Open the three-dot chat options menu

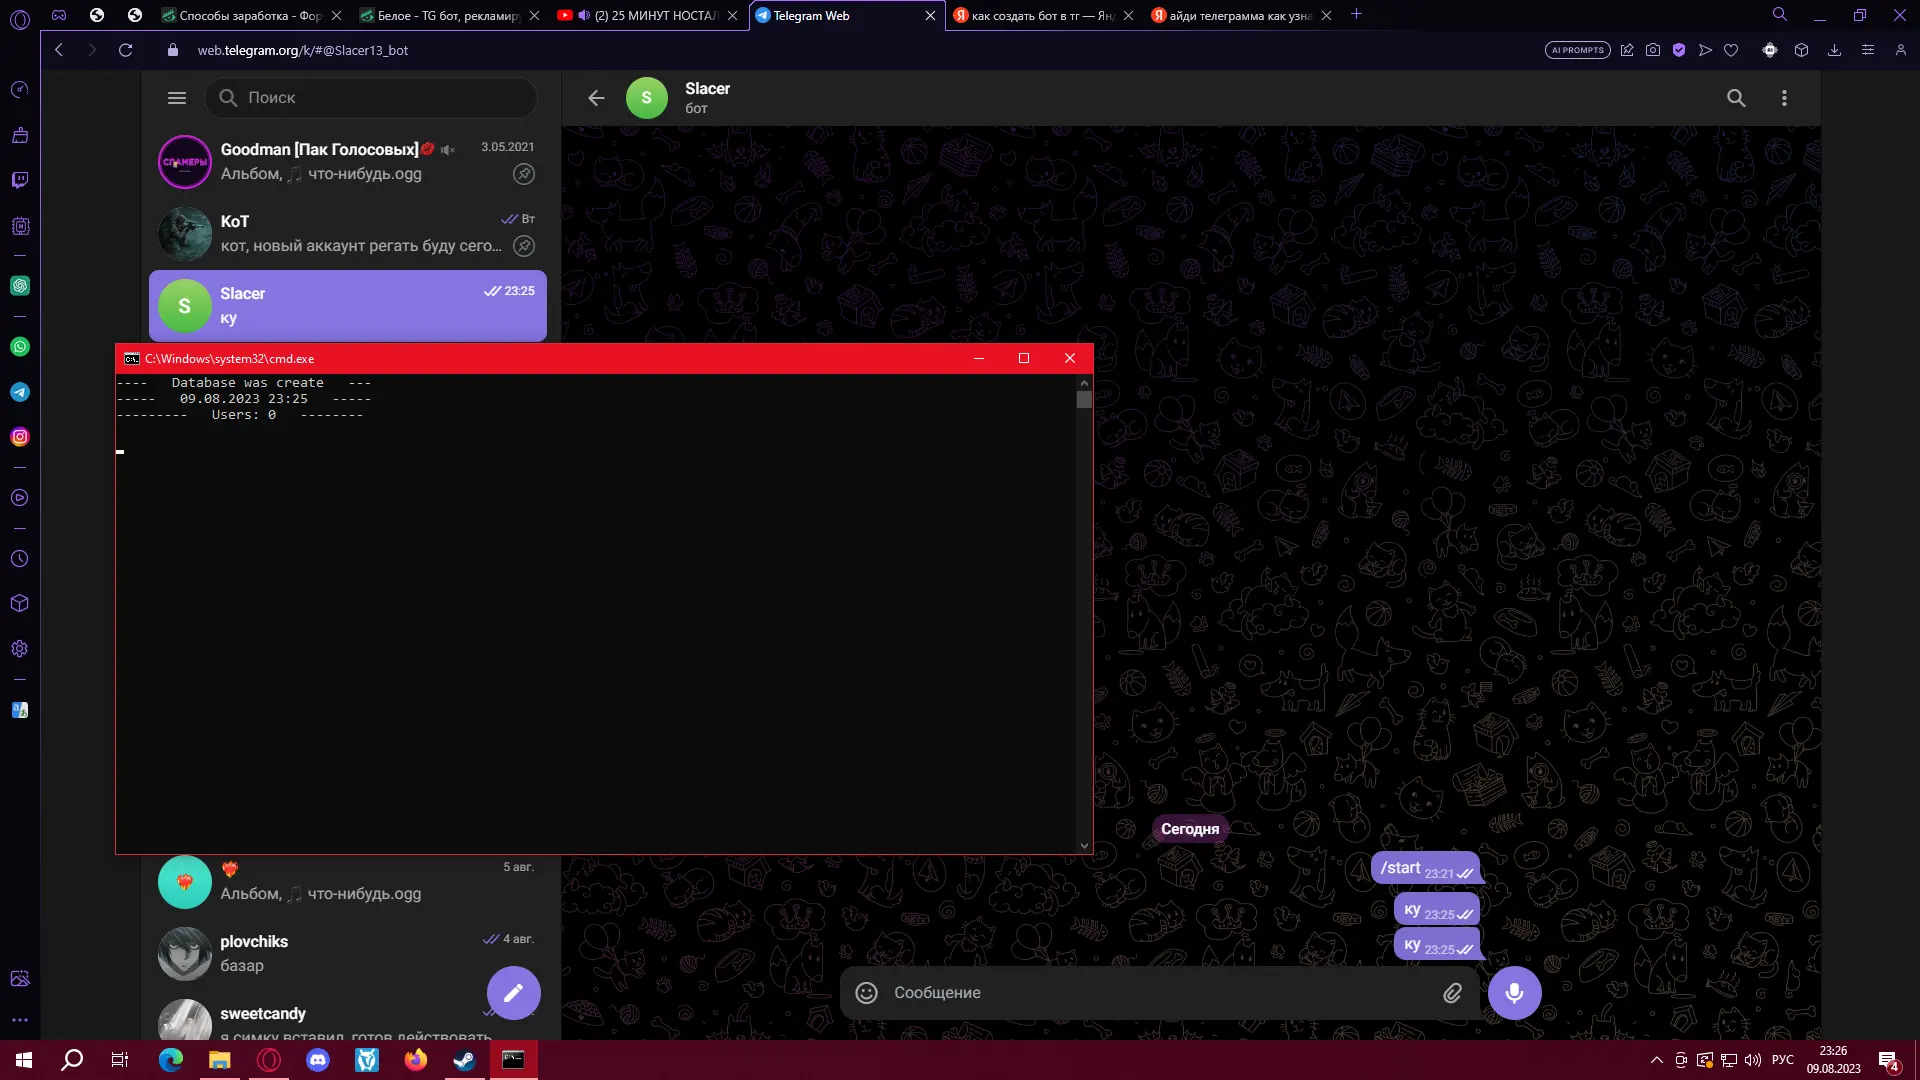(1784, 98)
